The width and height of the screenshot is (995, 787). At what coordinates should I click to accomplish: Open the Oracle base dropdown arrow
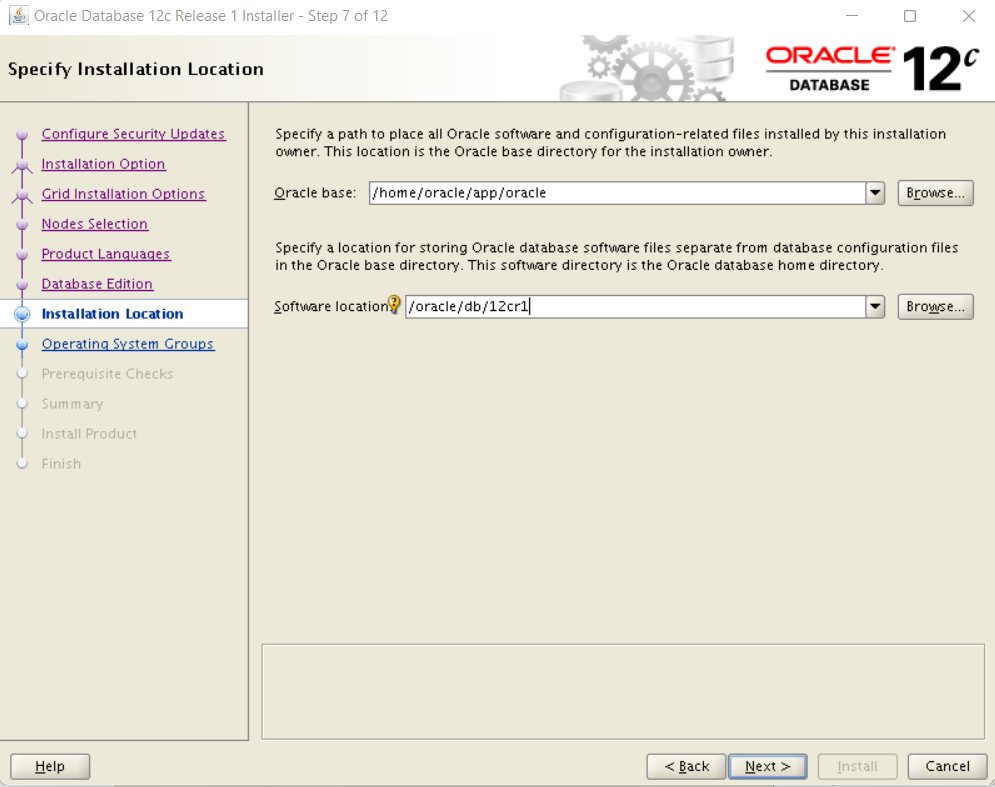[875, 193]
